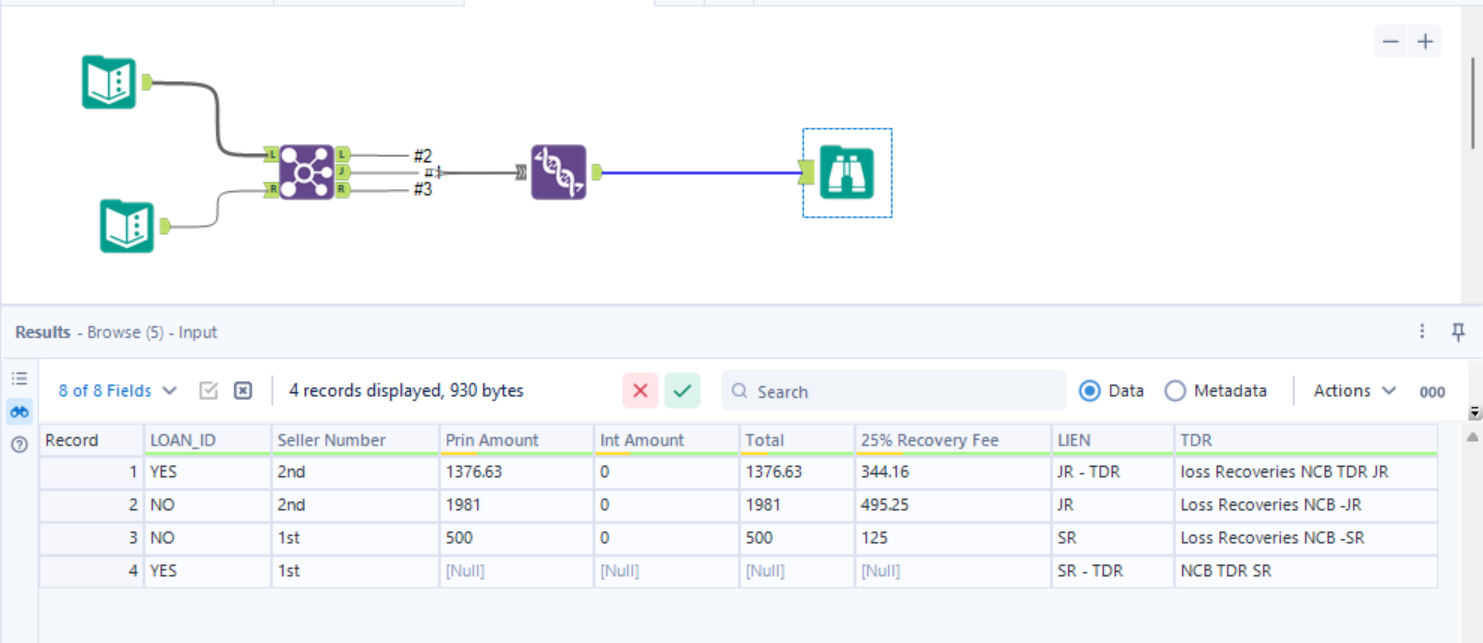Viewport: 1483px width, 643px height.
Task: Click the zoom in plus control
Action: (1425, 41)
